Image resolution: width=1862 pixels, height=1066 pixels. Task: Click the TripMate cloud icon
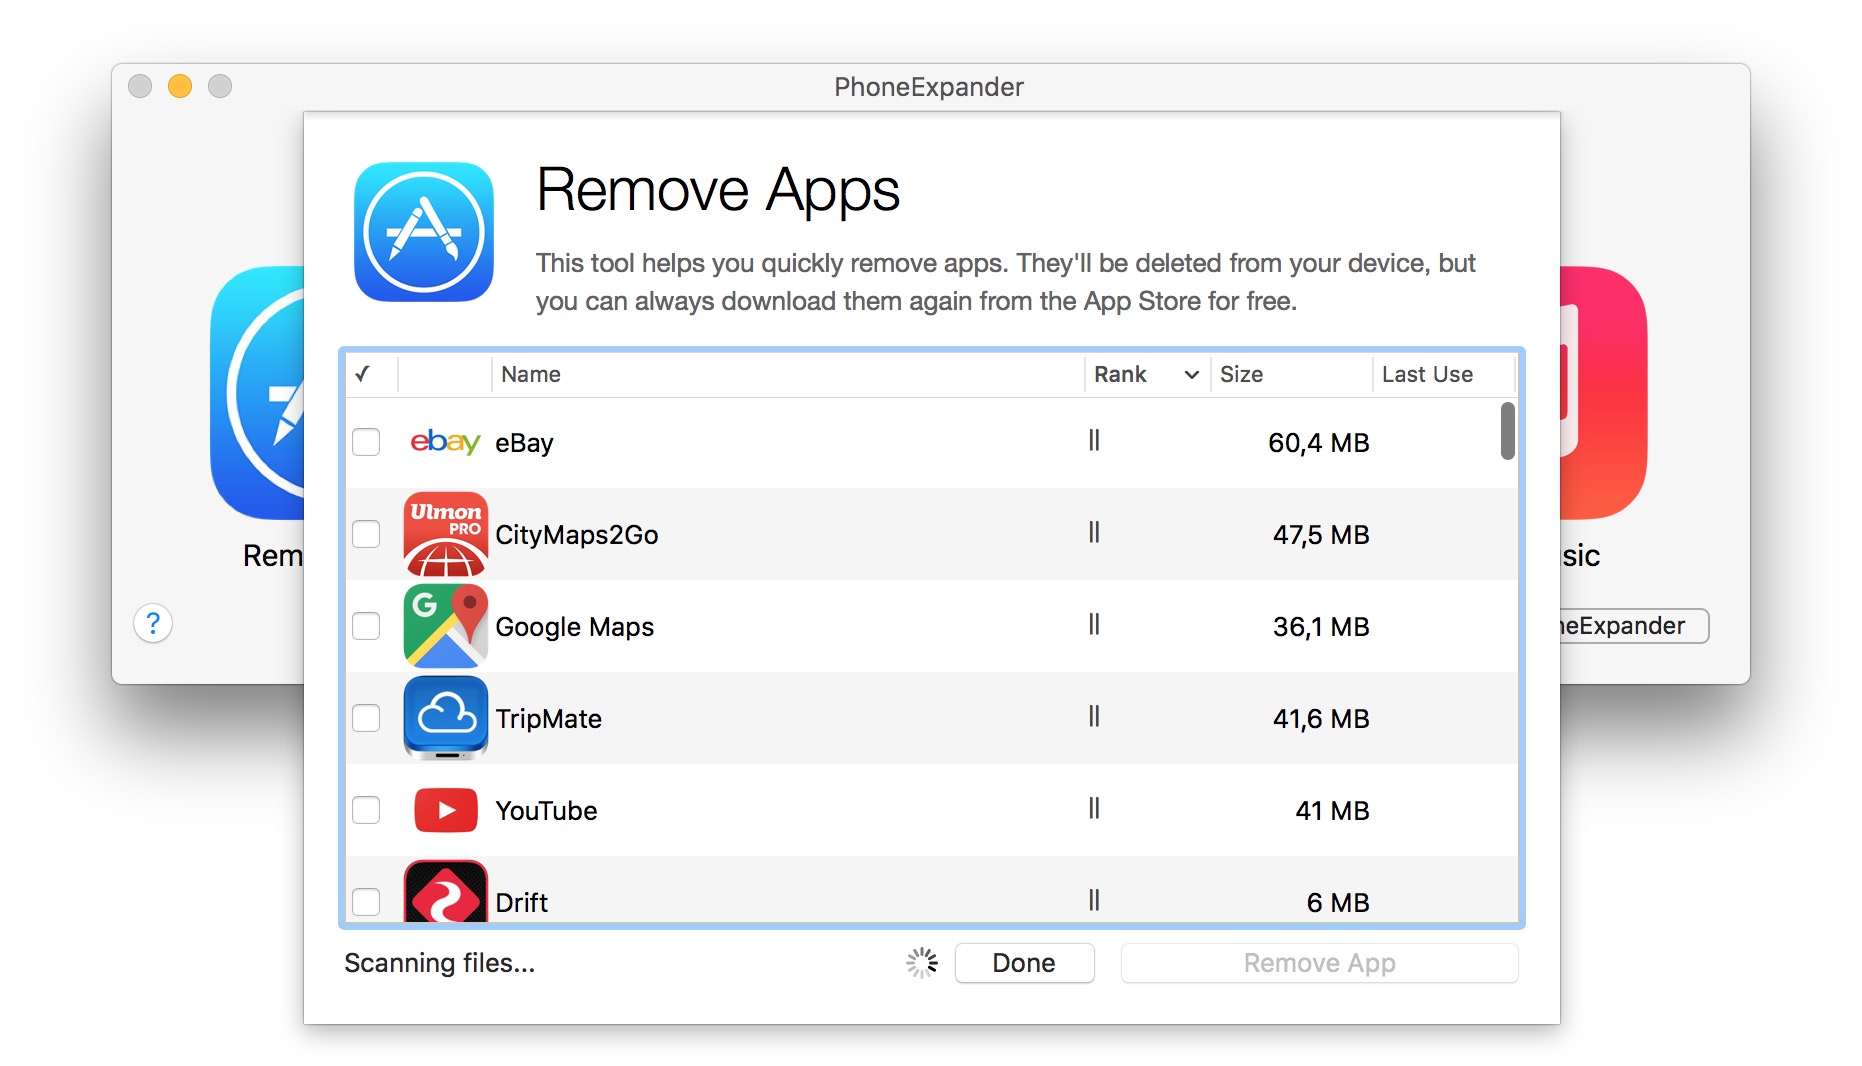point(446,718)
